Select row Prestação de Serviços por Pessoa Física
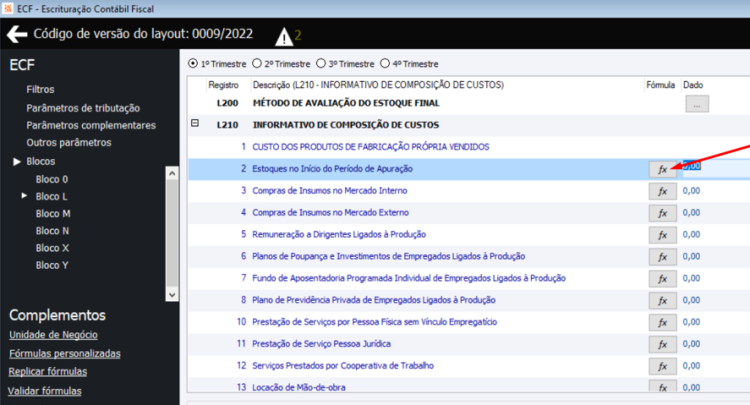This screenshot has height=405, width=750. coord(469,322)
